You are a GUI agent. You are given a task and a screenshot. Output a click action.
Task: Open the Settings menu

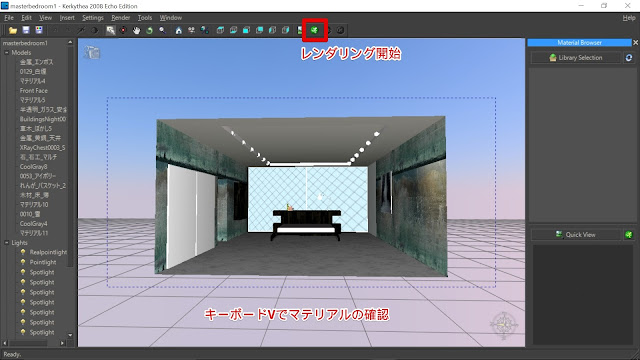(93, 18)
